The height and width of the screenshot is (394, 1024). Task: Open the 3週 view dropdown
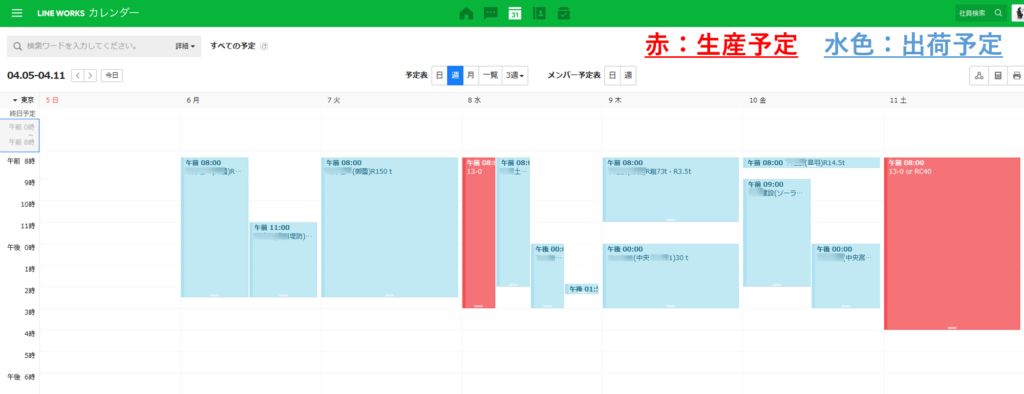click(515, 76)
